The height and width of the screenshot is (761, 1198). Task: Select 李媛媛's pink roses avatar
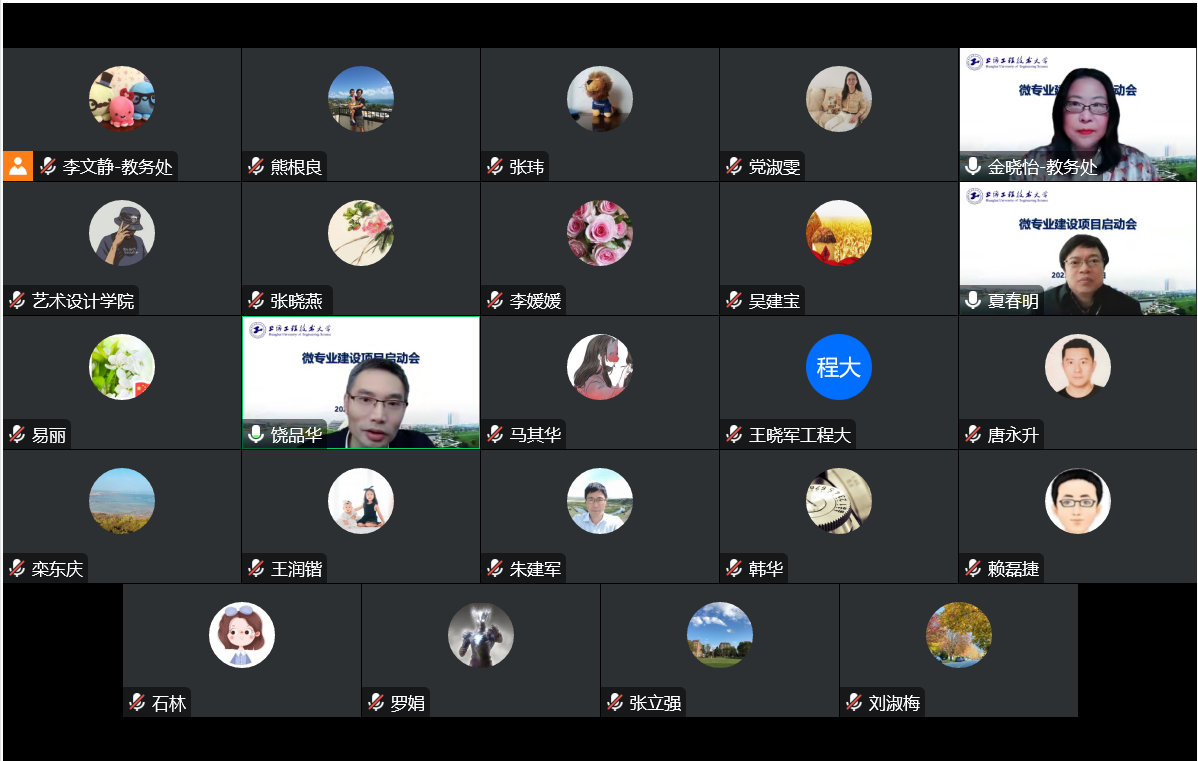tap(600, 233)
